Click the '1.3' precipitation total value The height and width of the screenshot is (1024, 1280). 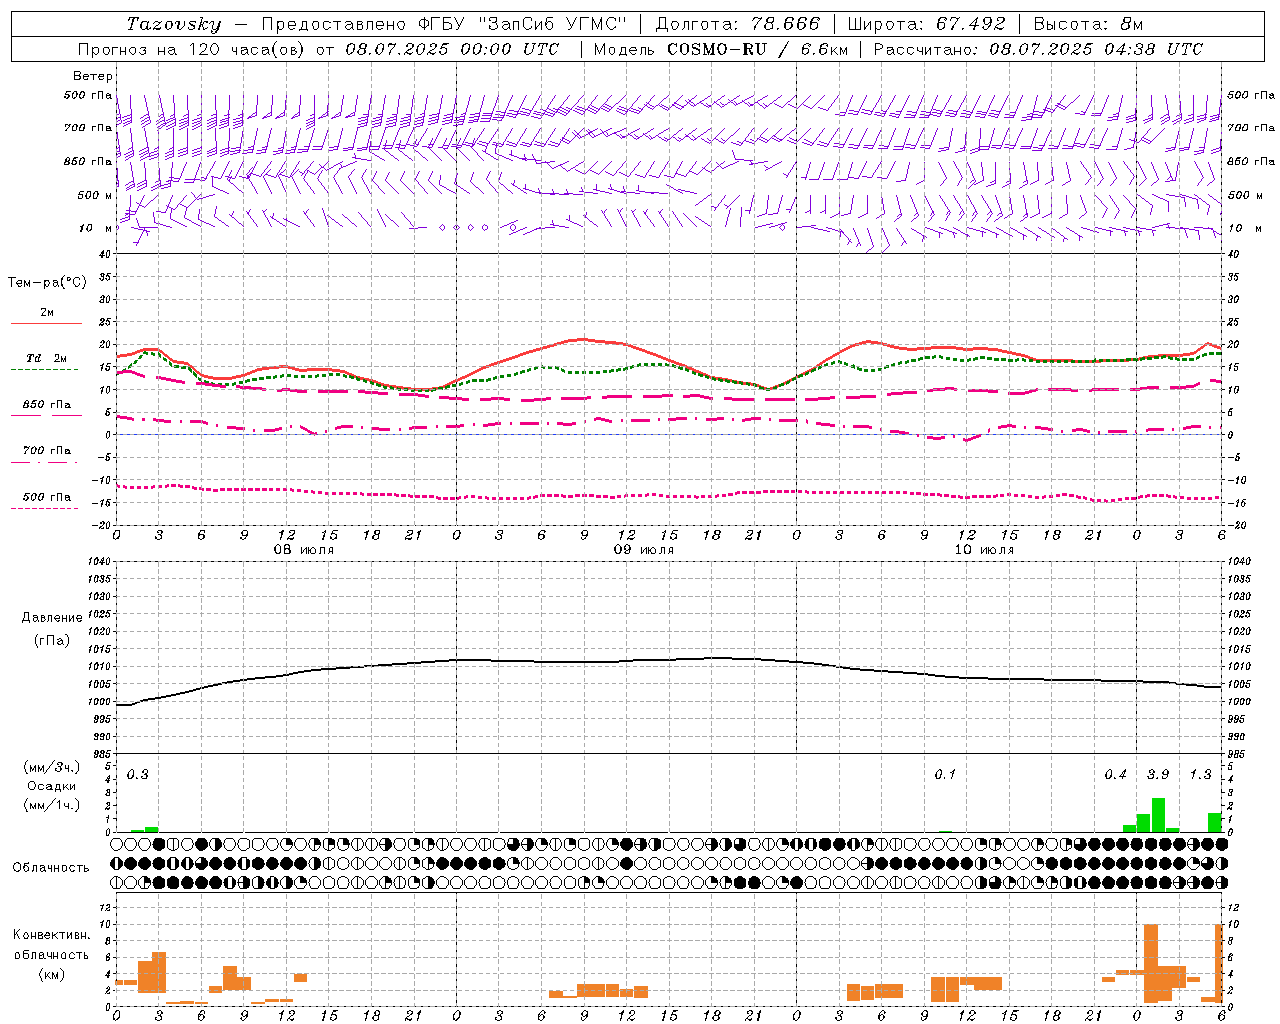coord(1200,775)
